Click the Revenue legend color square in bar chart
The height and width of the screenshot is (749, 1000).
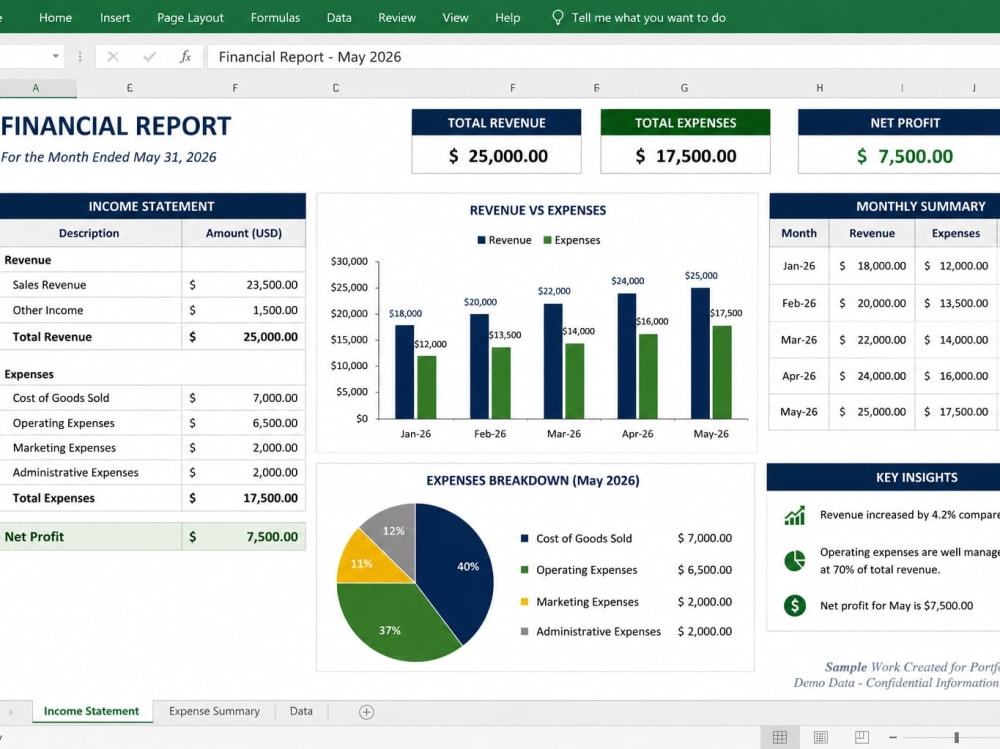[482, 241]
